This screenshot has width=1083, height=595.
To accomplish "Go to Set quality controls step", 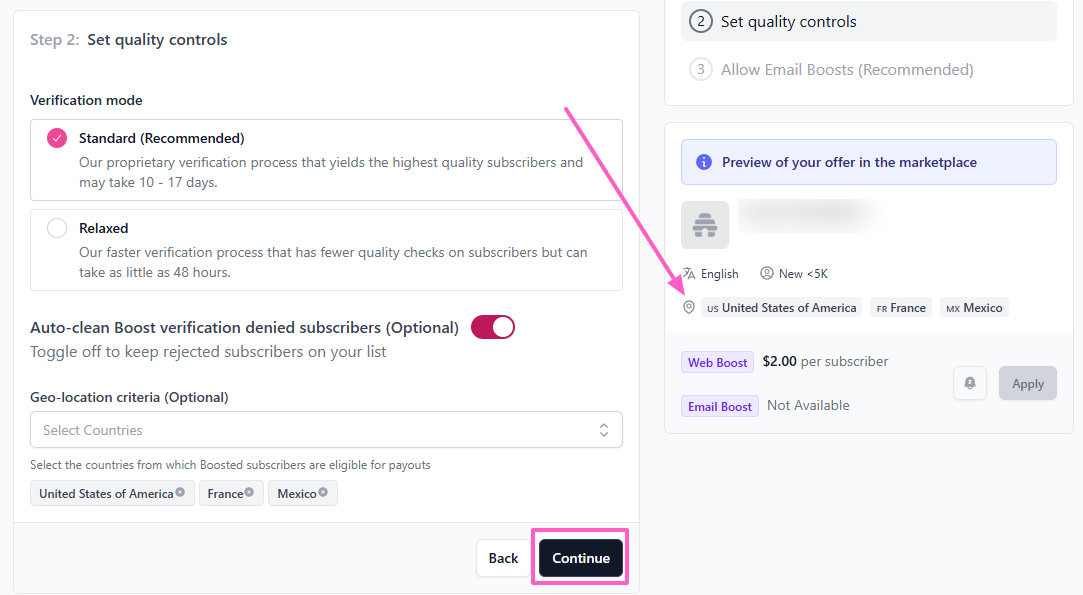I will tap(788, 21).
